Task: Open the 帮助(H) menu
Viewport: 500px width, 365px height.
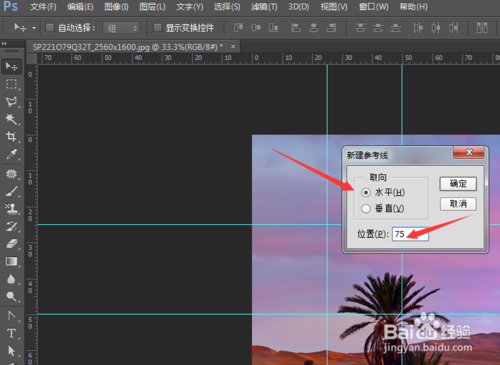Action: coord(413,7)
